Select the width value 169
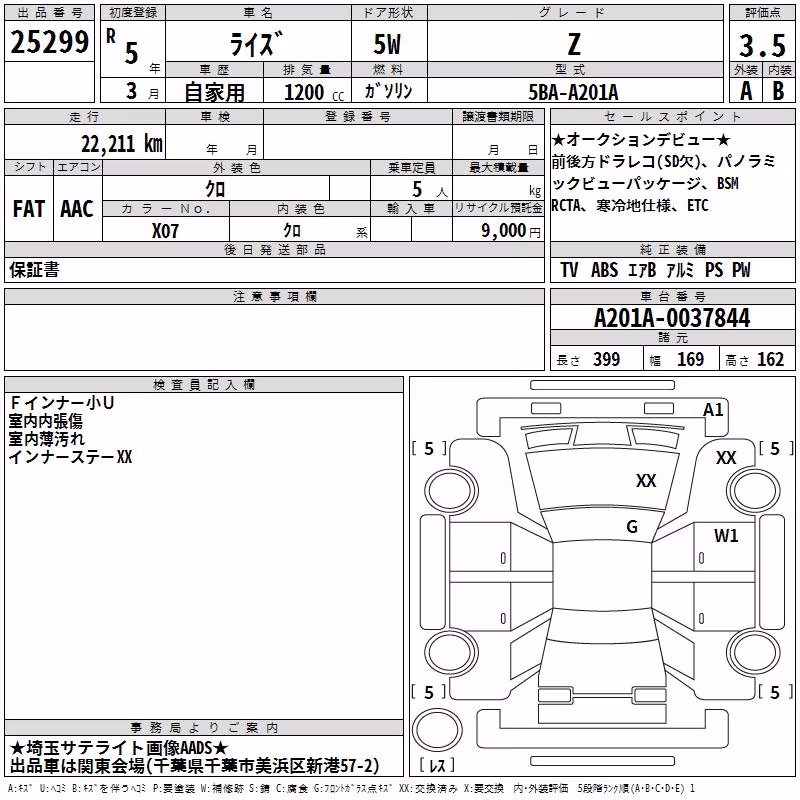The height and width of the screenshot is (800, 800). [x=690, y=359]
